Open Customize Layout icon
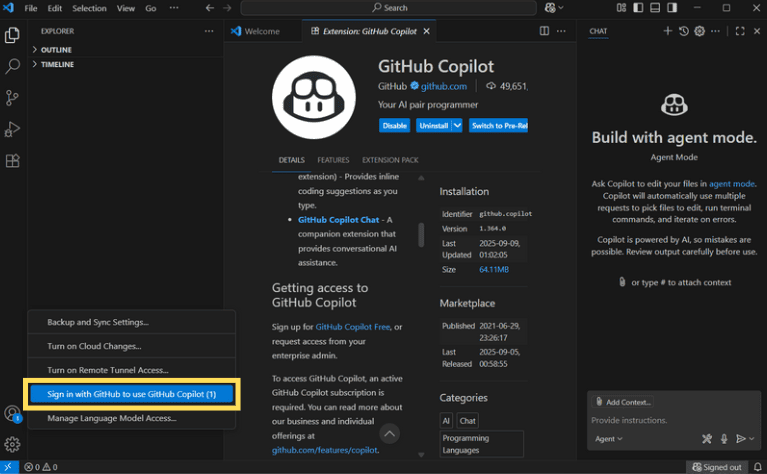 (x=621, y=8)
